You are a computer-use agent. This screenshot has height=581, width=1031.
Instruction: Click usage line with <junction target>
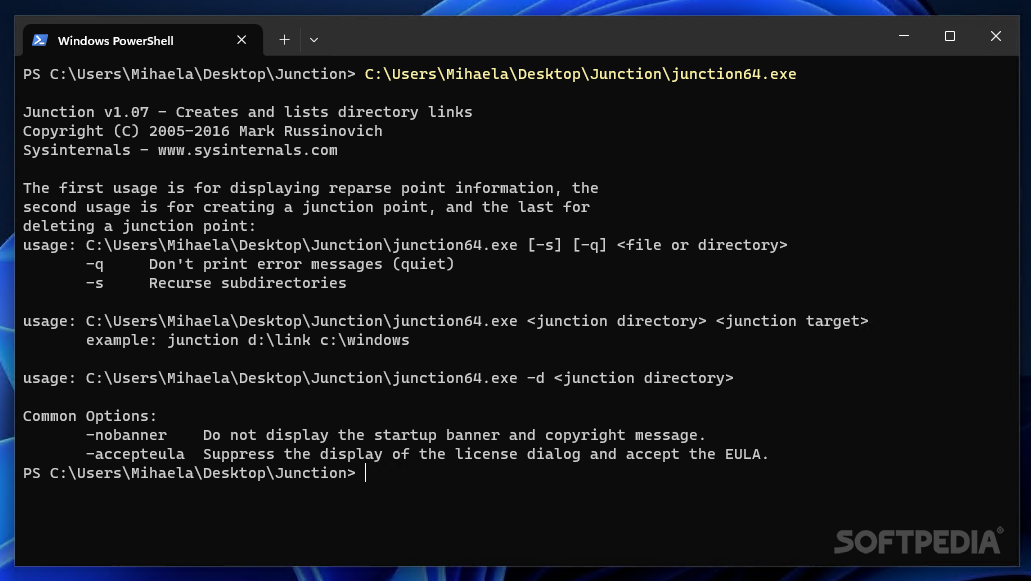coord(446,322)
